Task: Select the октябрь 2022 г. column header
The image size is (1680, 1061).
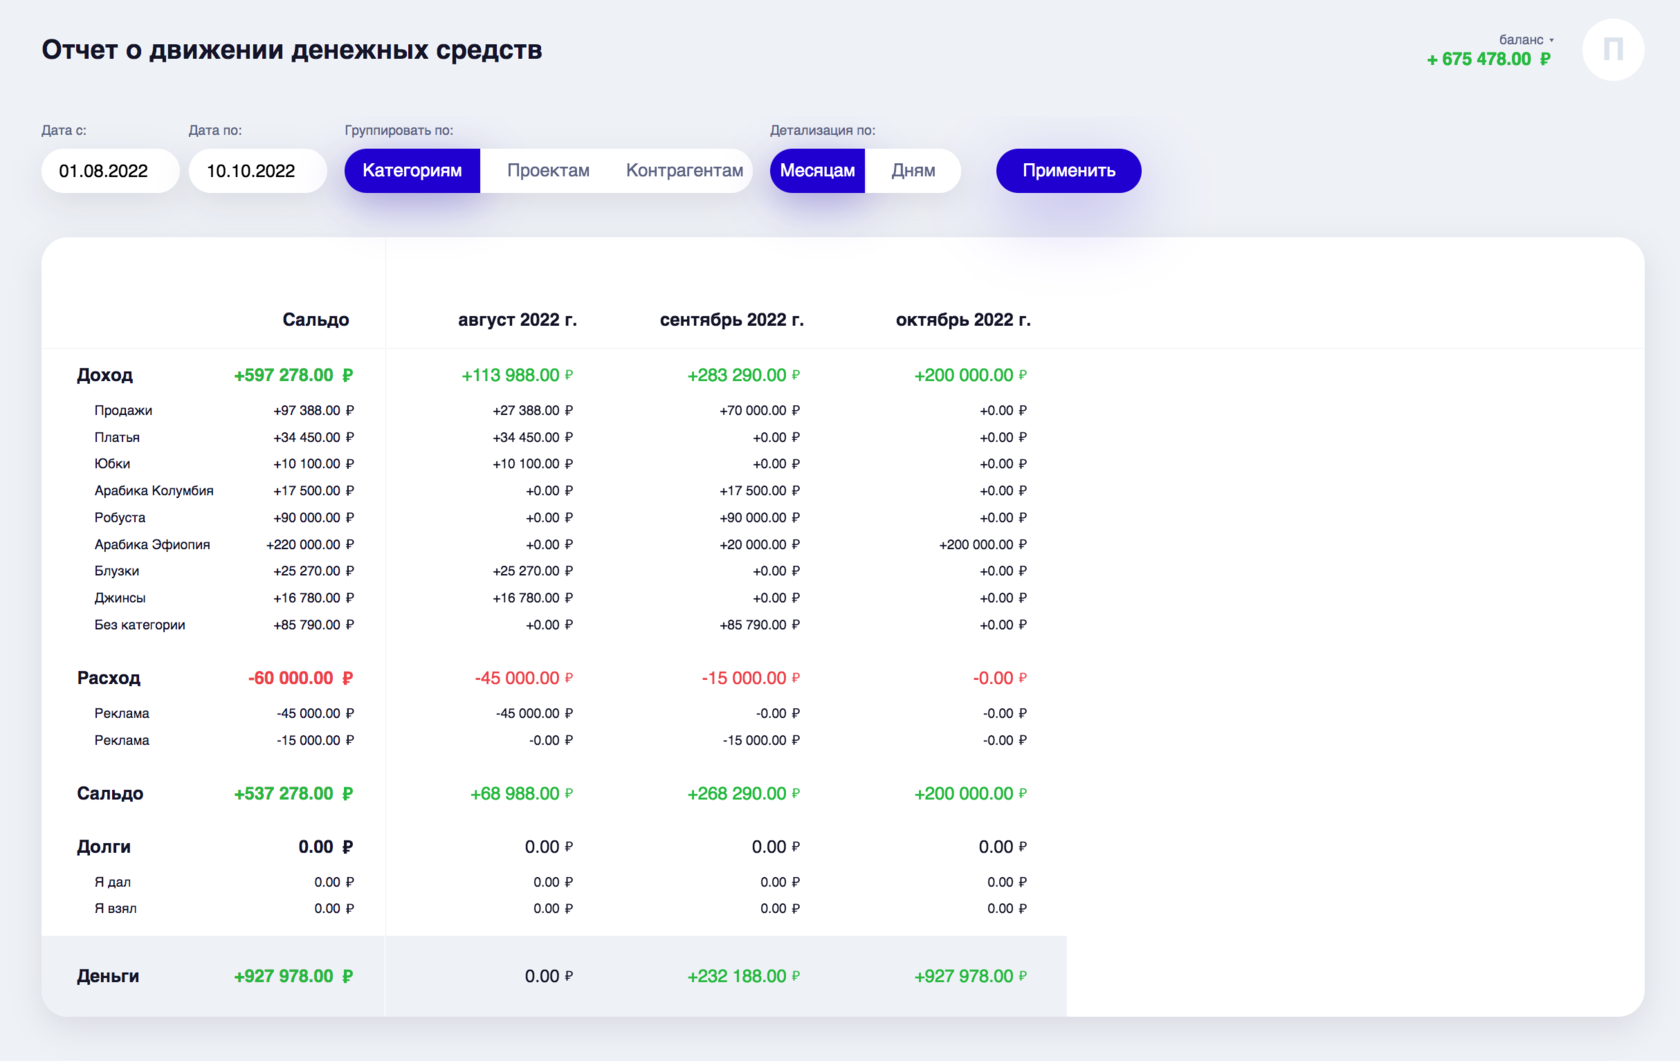Action: [x=963, y=320]
